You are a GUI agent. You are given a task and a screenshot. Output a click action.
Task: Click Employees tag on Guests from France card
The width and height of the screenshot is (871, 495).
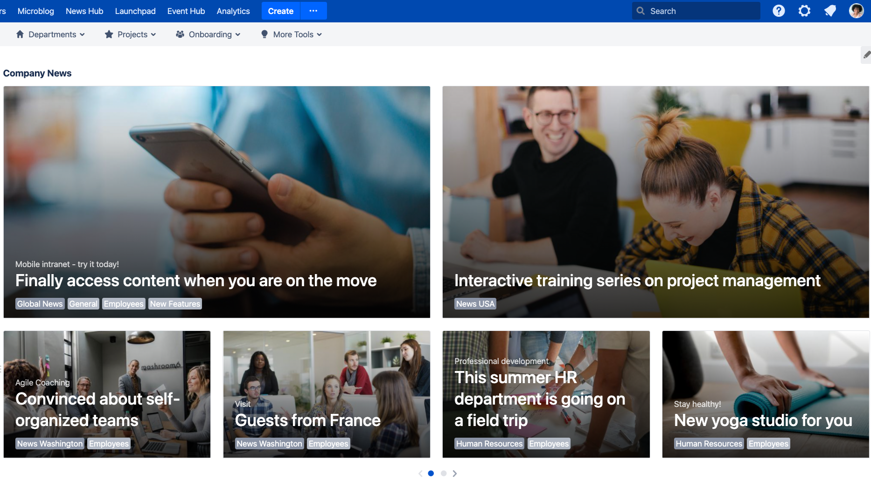pyautogui.click(x=328, y=443)
